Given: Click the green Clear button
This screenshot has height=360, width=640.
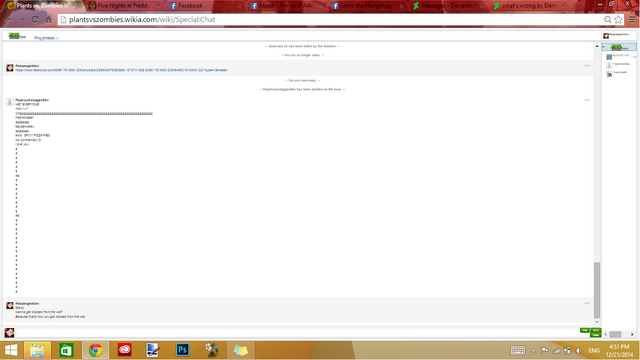Looking at the screenshot, I should pyautogui.click(x=596, y=335).
